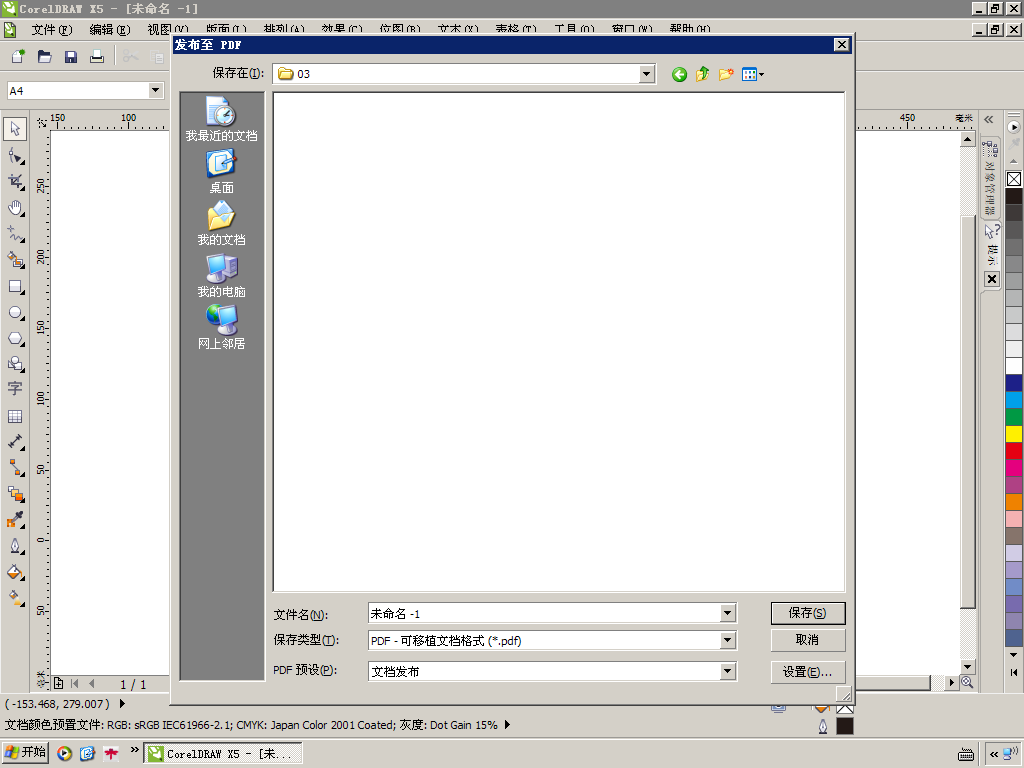Select the Ellipse tool
Viewport: 1024px width, 768px height.
pyautogui.click(x=16, y=313)
